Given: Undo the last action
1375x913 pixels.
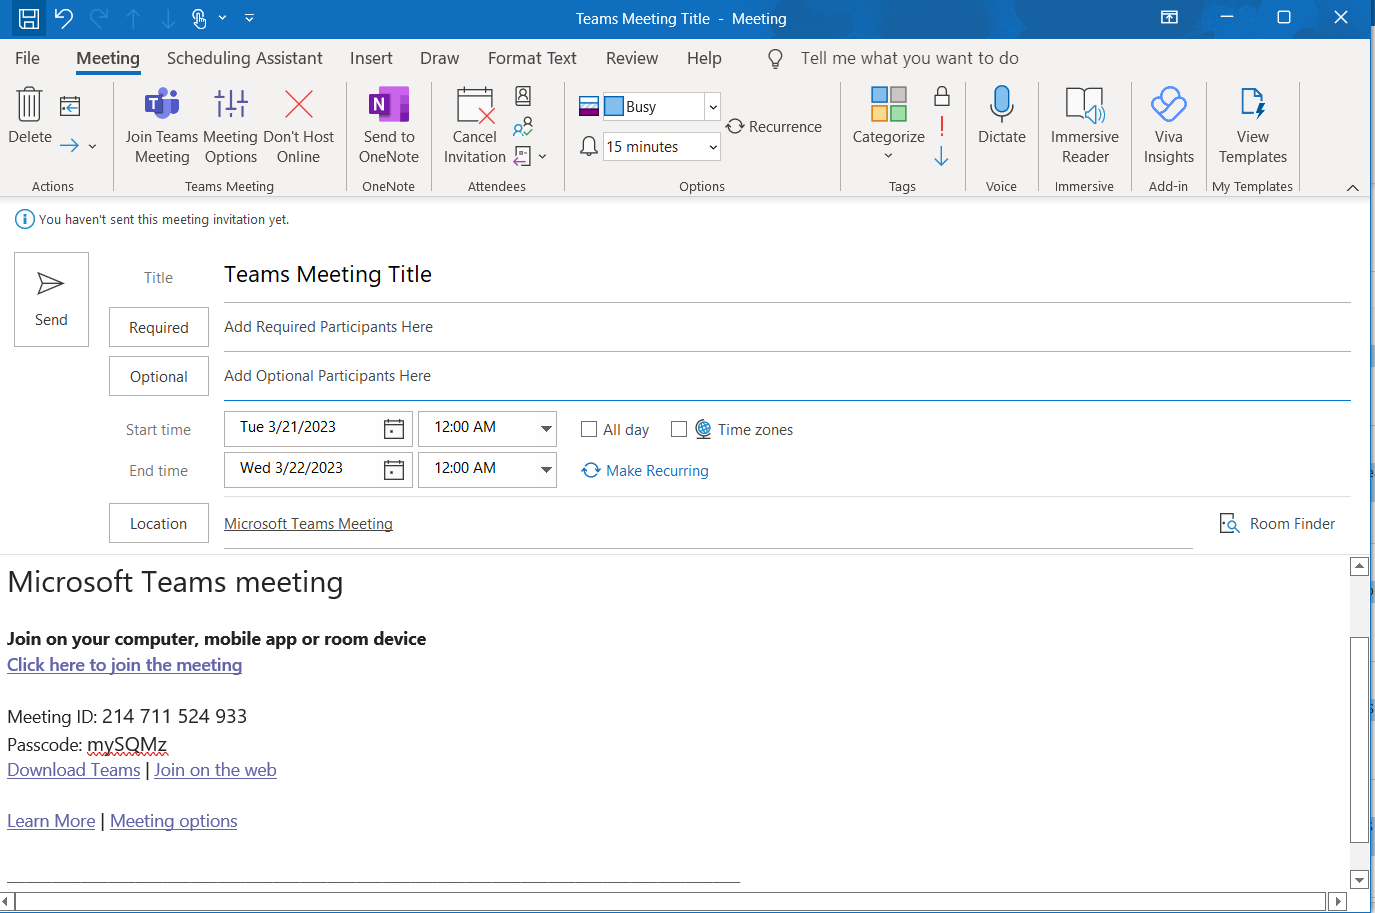Looking at the screenshot, I should (x=64, y=18).
